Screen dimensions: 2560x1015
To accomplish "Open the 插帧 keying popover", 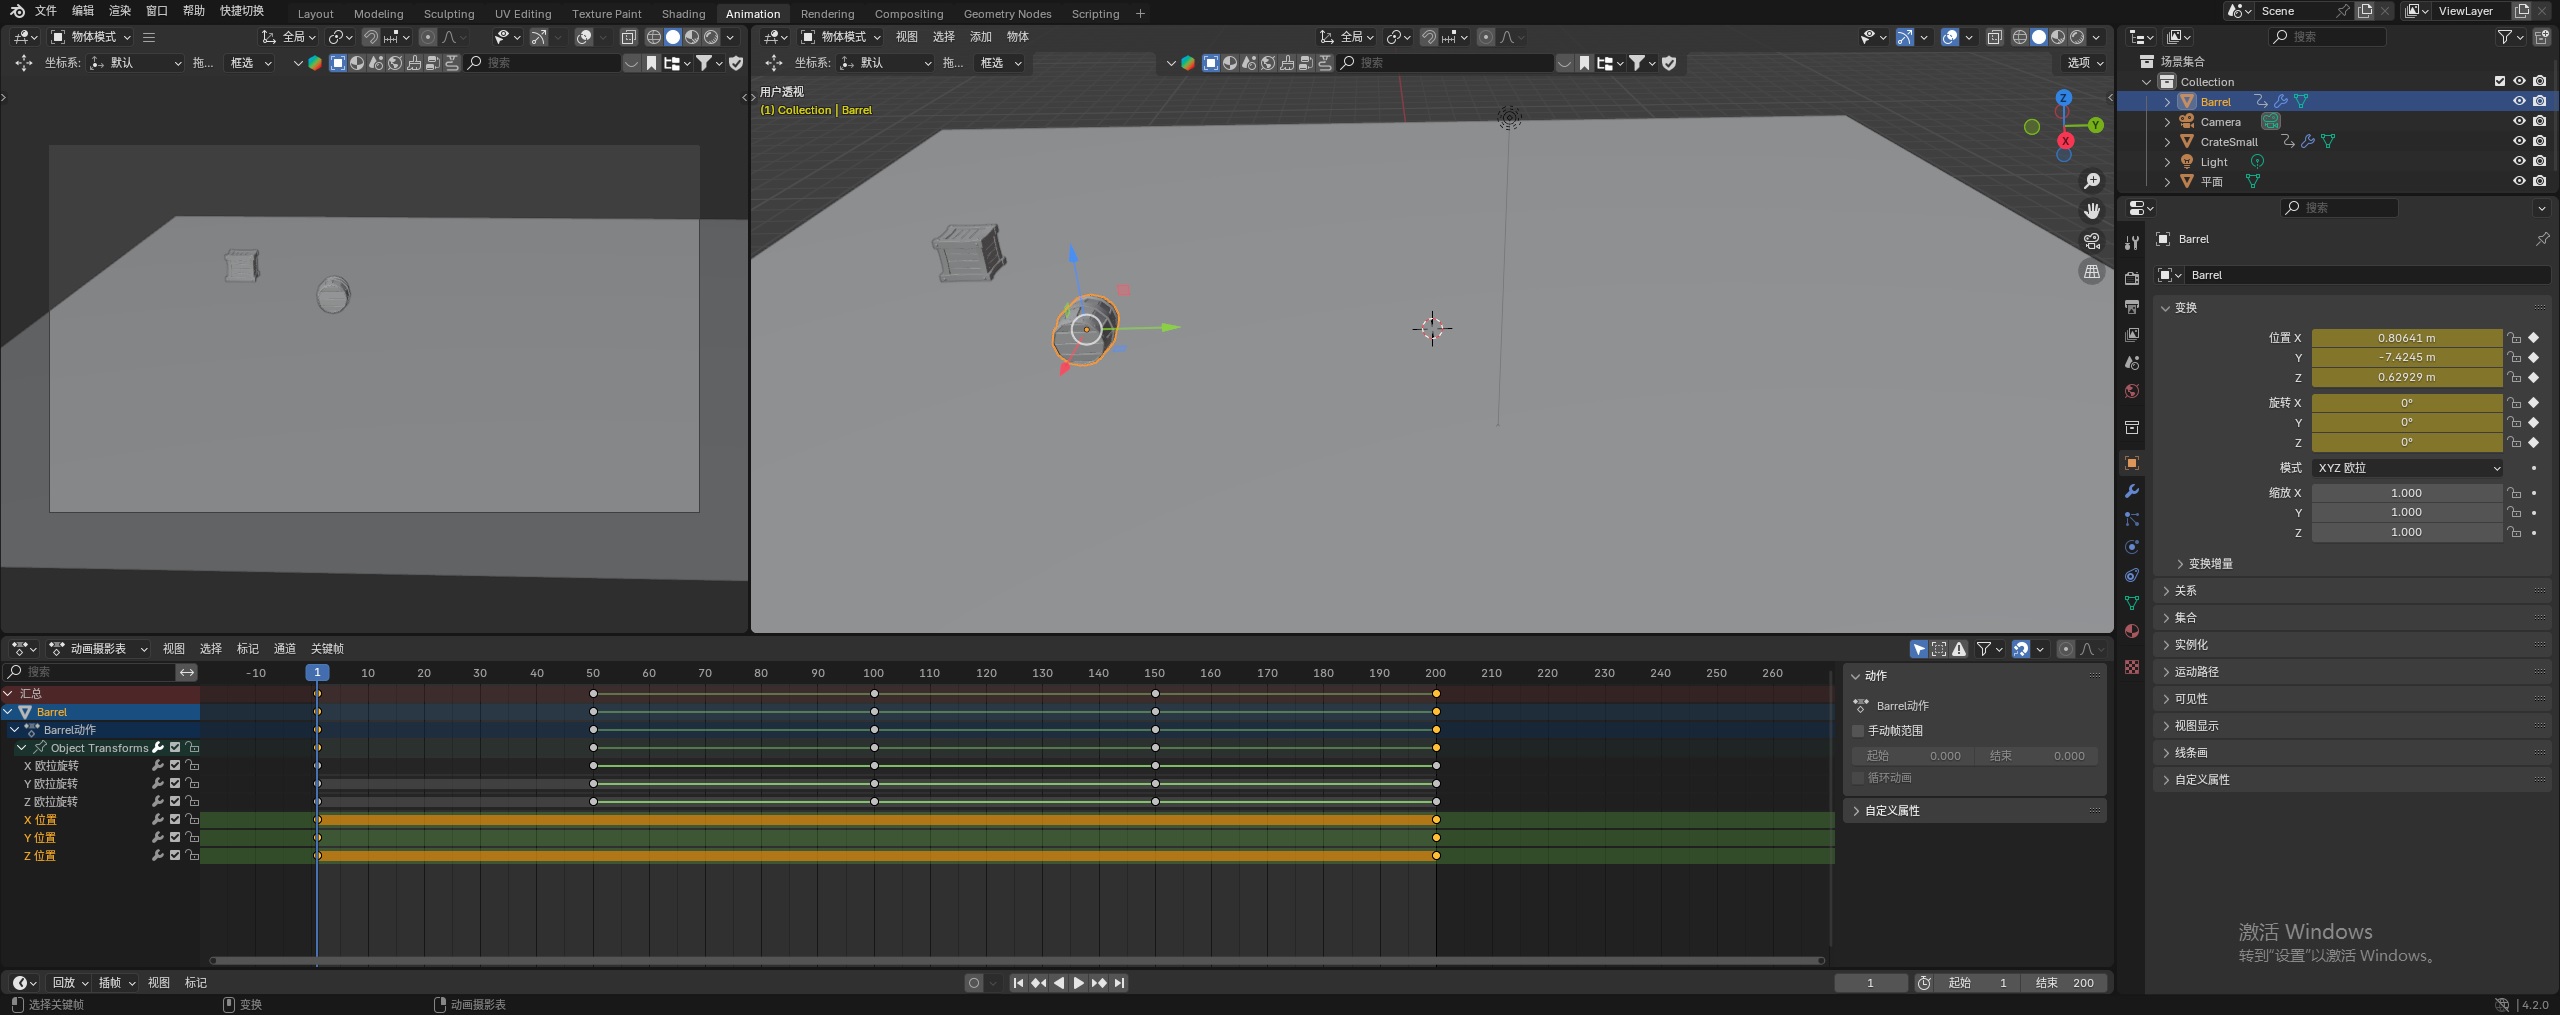I will pyautogui.click(x=117, y=983).
